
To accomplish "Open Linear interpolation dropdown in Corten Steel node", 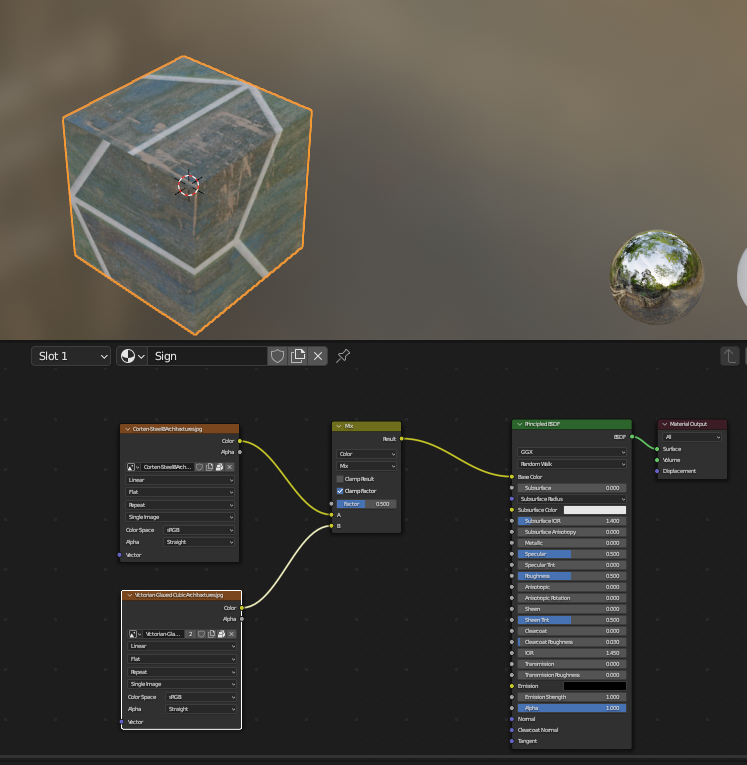I will tap(180, 480).
